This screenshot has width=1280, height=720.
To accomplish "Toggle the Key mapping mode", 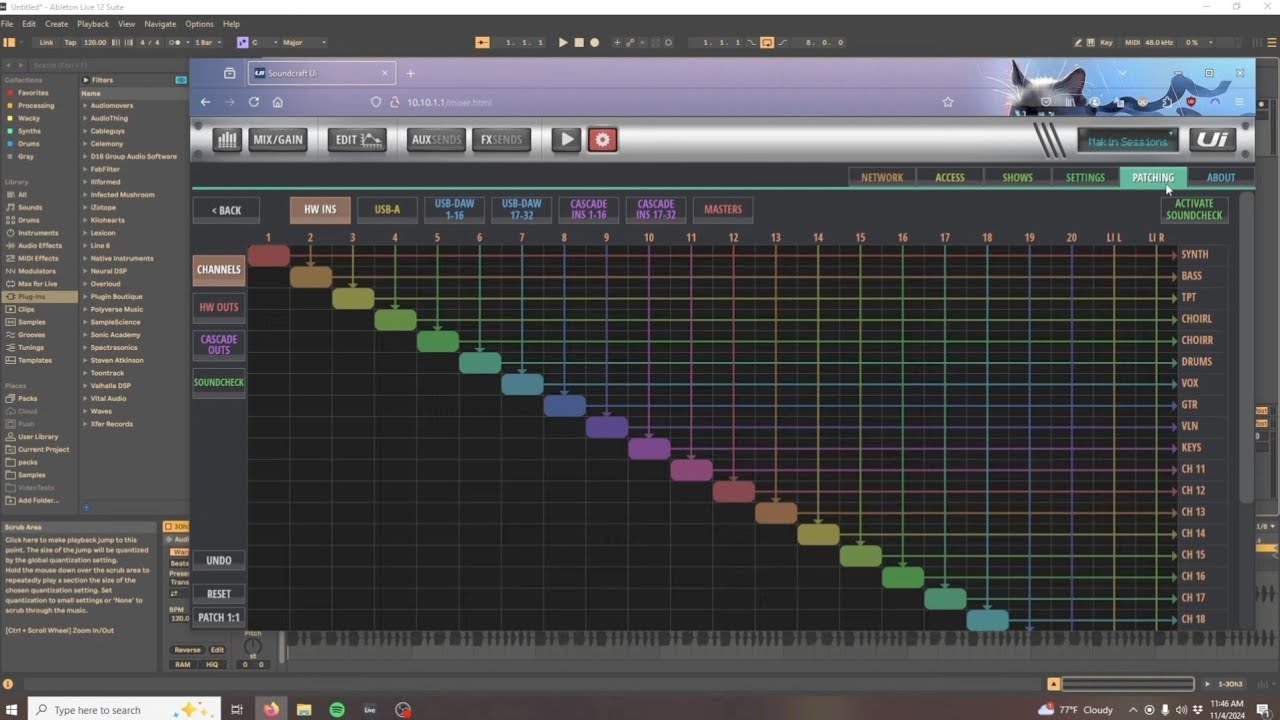I will [x=1106, y=42].
